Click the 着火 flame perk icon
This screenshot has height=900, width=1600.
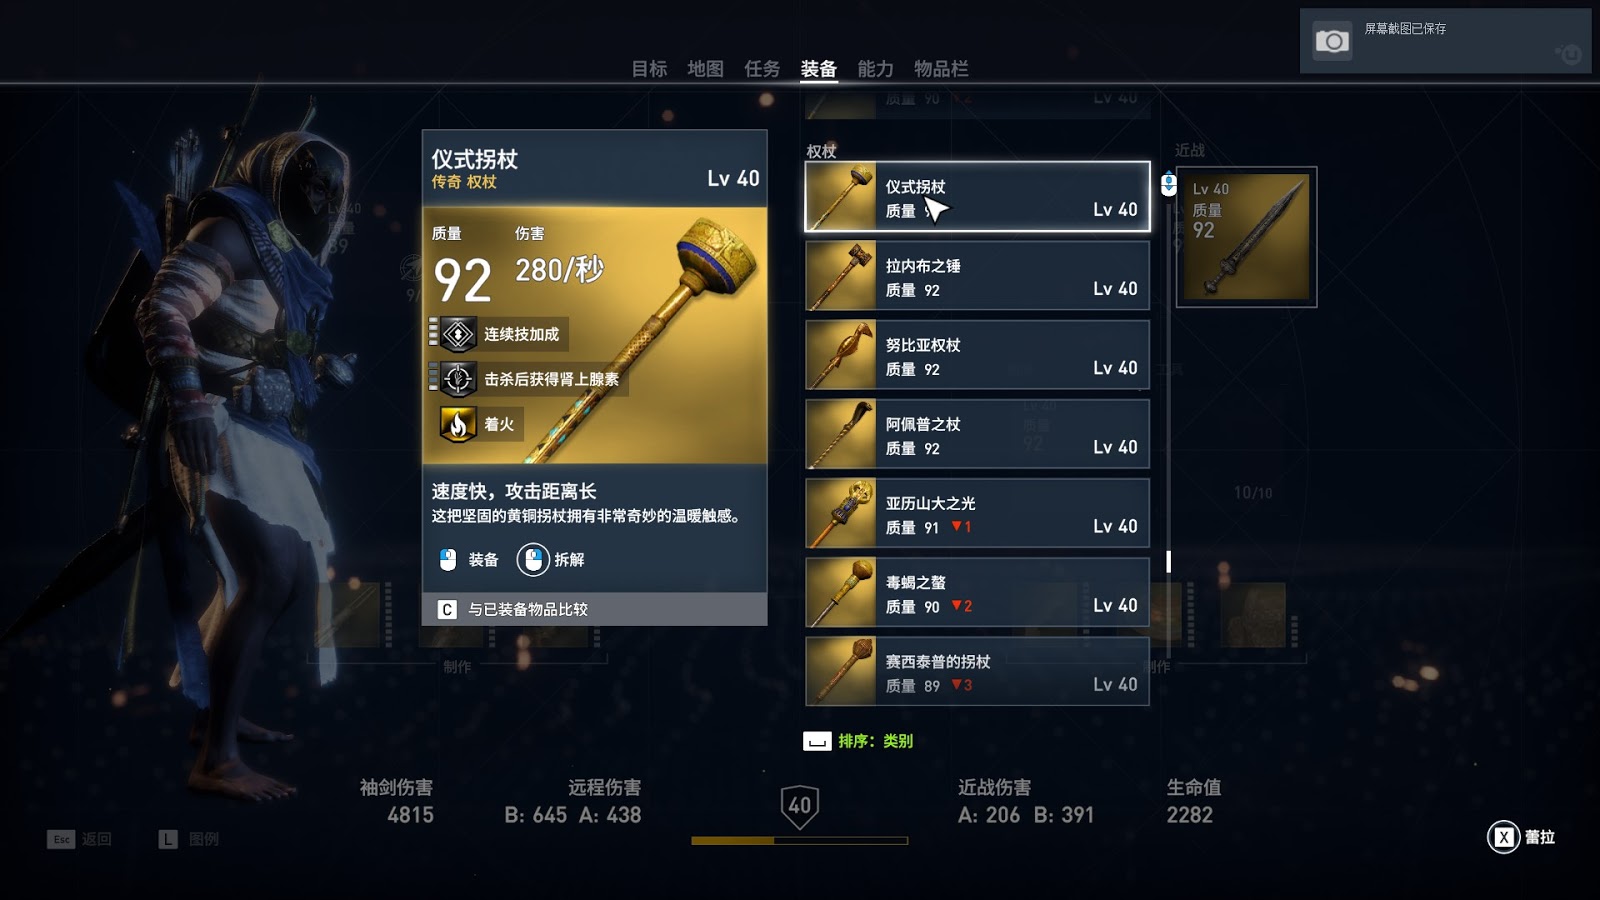tap(458, 424)
